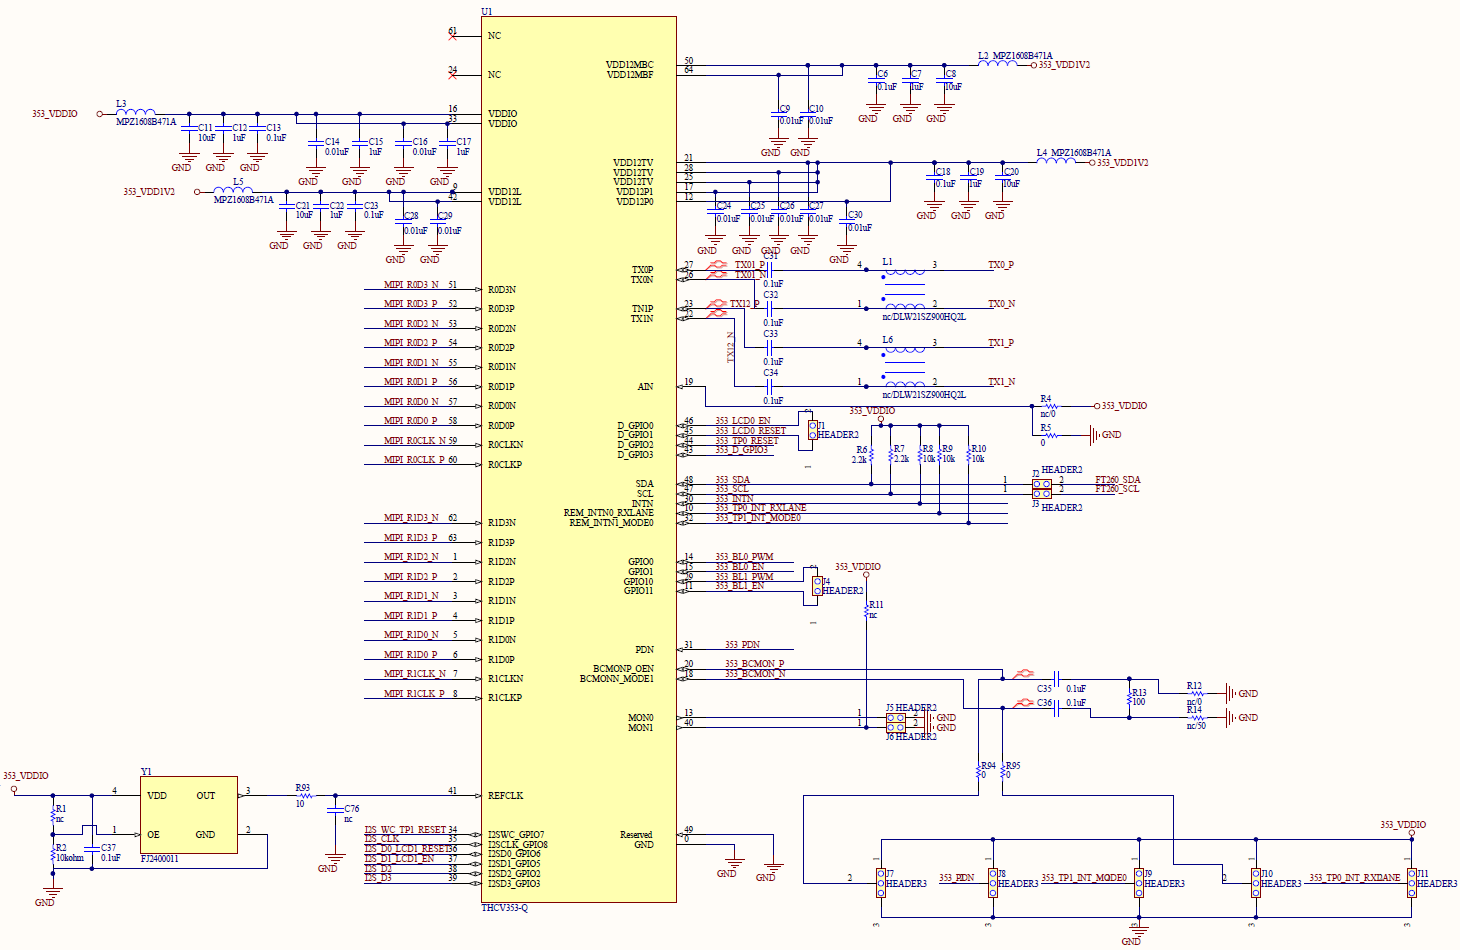This screenshot has height=950, width=1460.
Task: Select the J1 HEADER2 jumper symbol
Action: coord(811,430)
